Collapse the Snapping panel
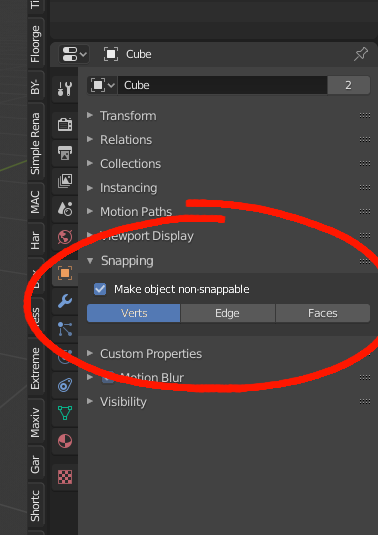Screen dimensions: 378x535 coord(120,261)
